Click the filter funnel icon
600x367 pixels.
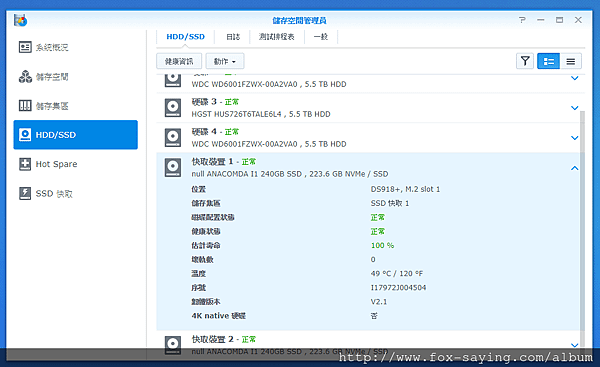(x=525, y=61)
